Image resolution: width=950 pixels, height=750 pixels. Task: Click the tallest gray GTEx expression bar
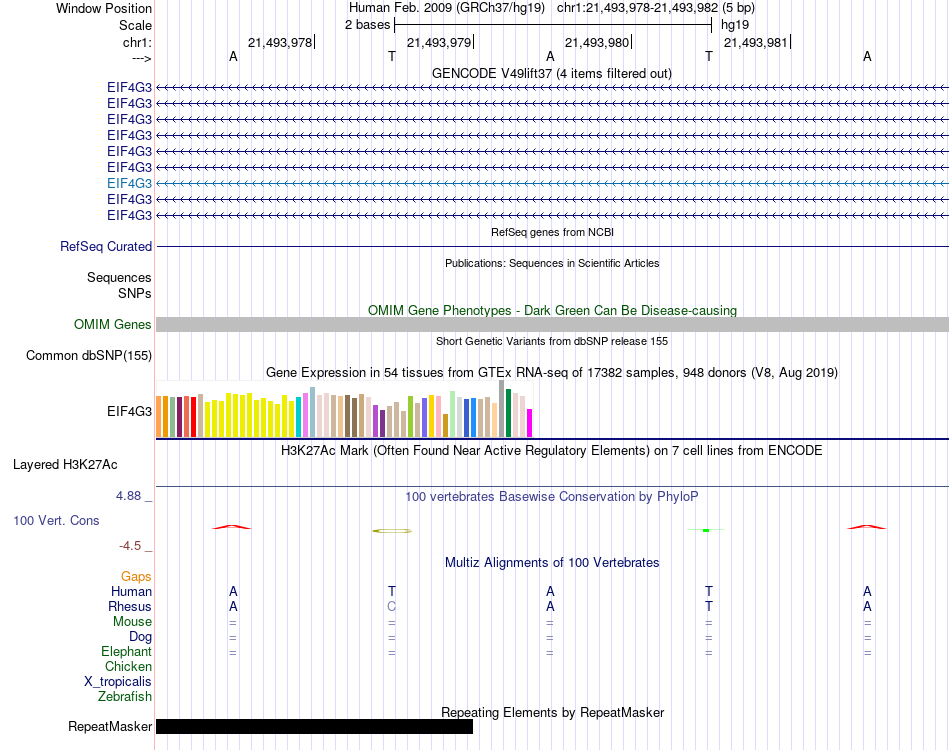[502, 408]
